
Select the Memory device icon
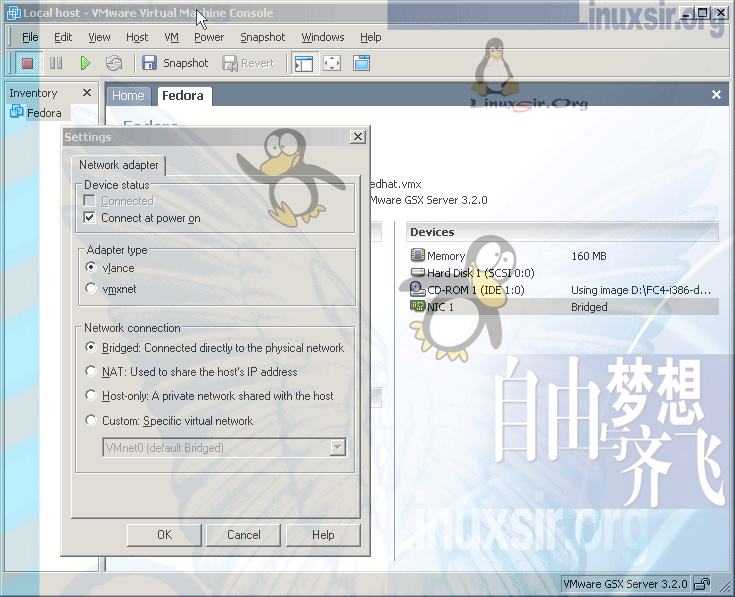point(417,255)
